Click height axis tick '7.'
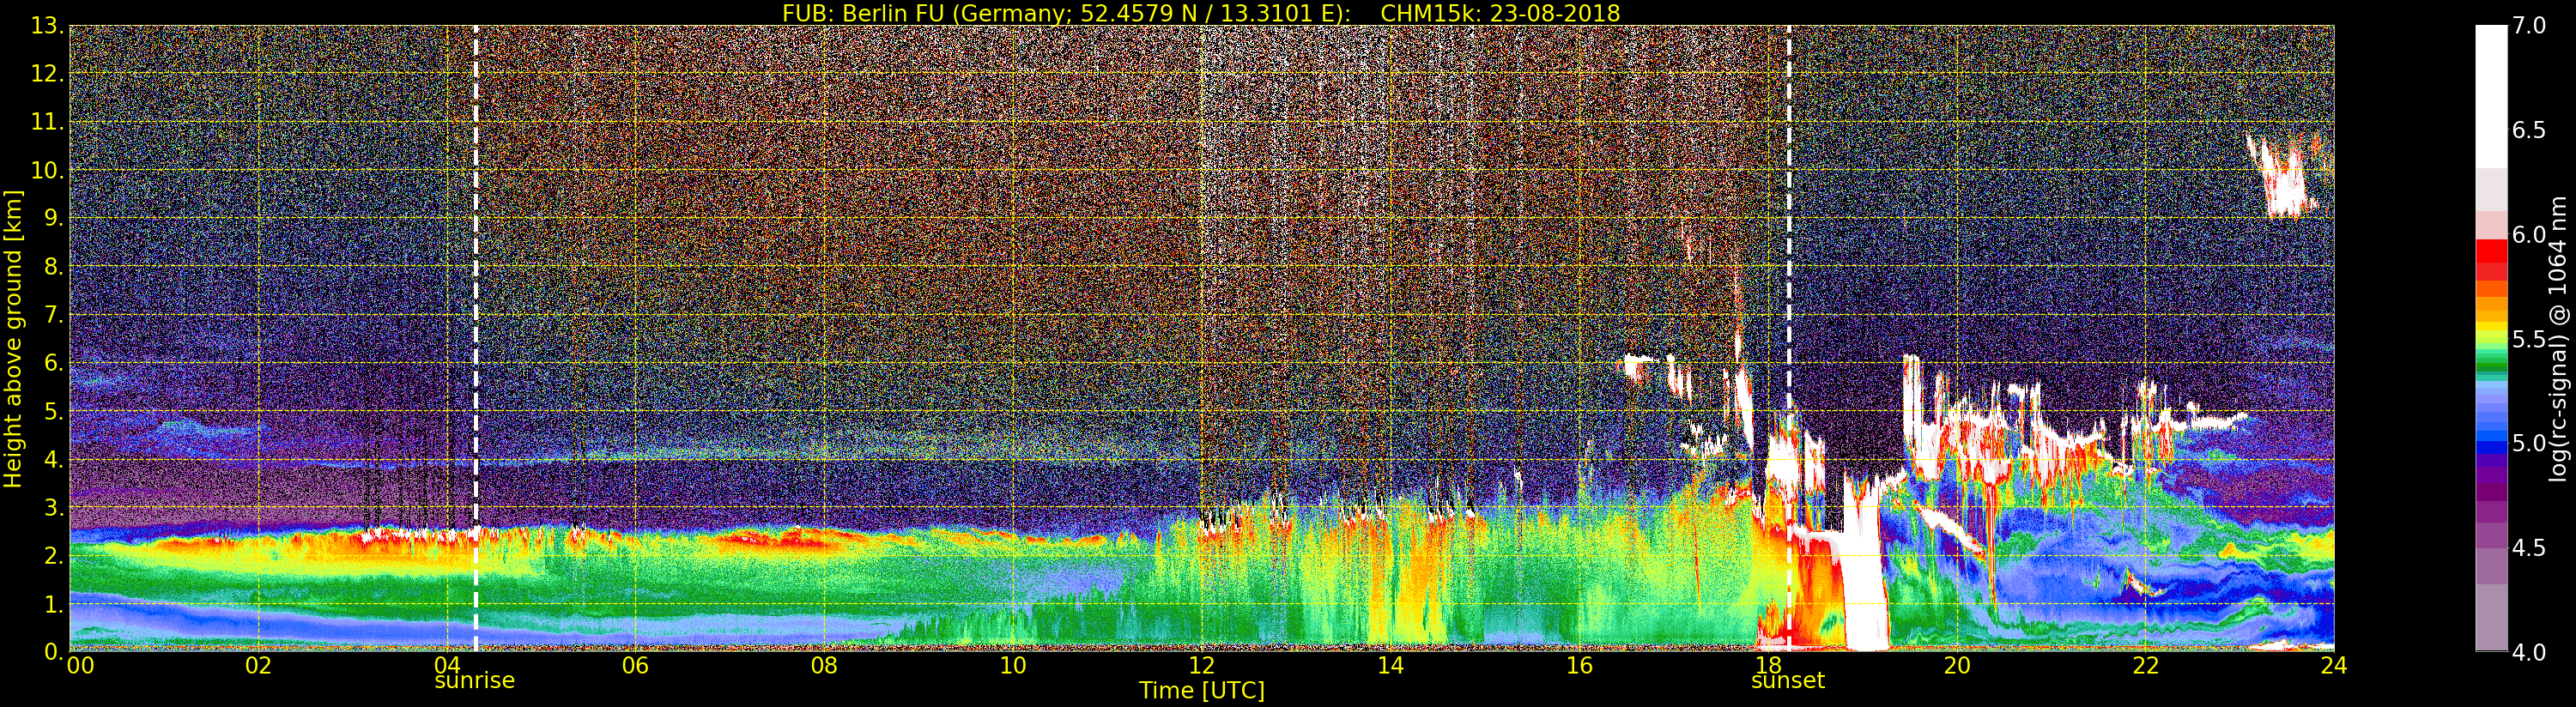This screenshot has height=707, width=2576. click(x=54, y=315)
